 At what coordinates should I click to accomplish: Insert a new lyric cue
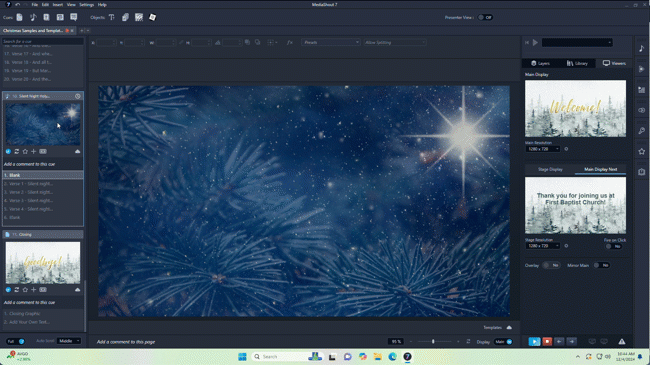coord(33,17)
